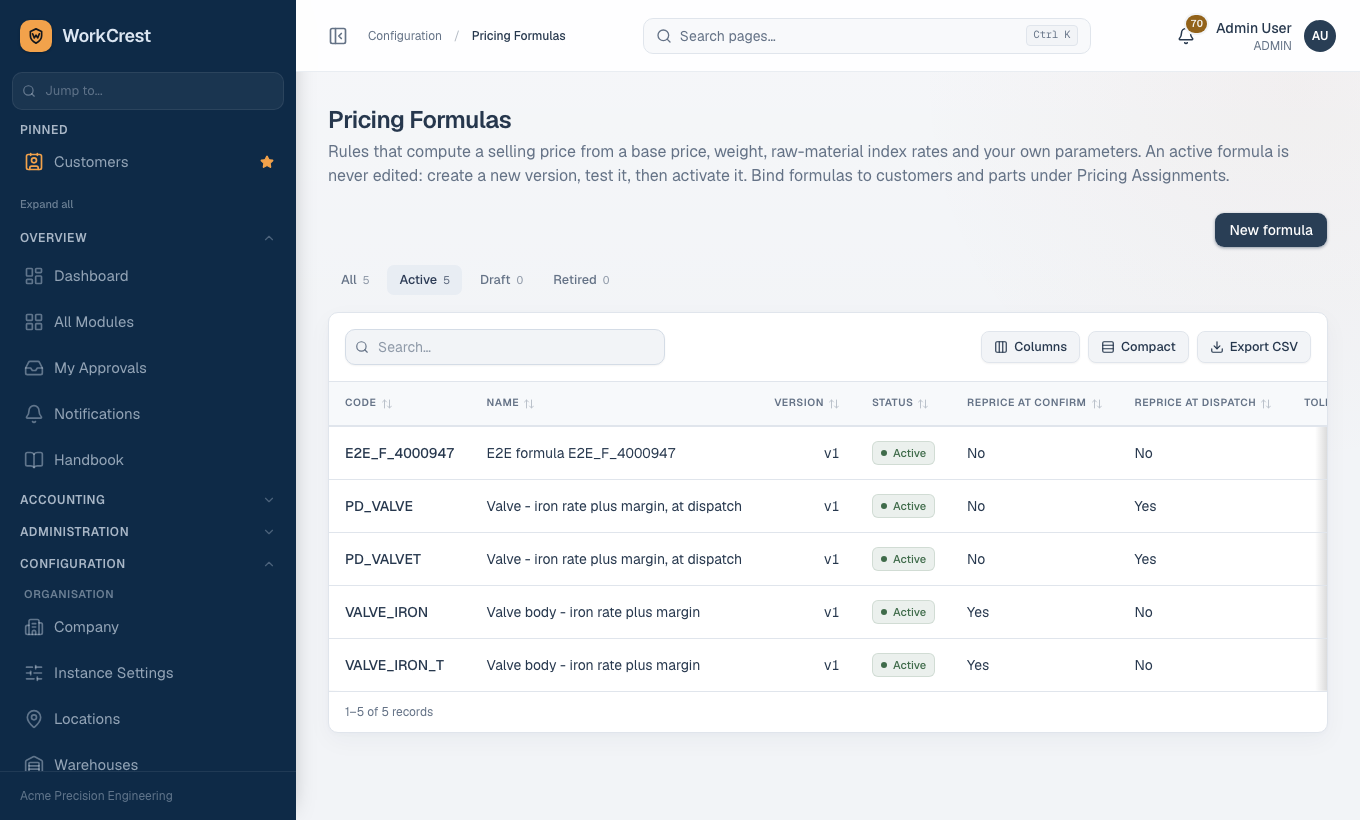This screenshot has width=1360, height=820.
Task: Sort table by Code column
Action: click(x=368, y=403)
